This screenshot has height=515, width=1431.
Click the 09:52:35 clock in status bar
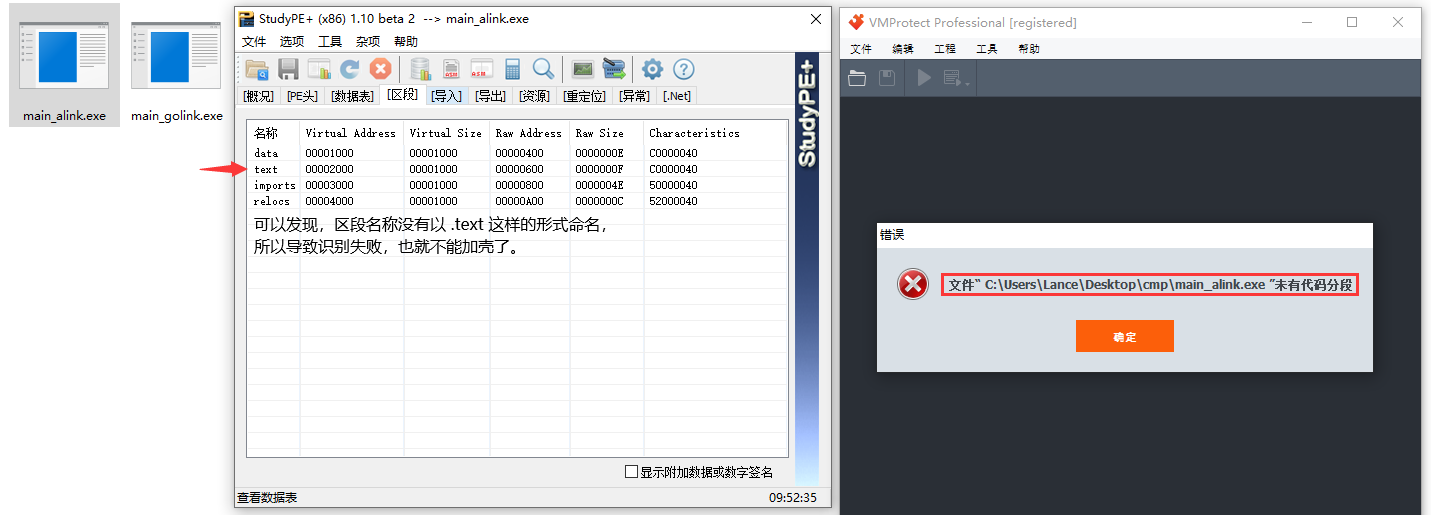click(793, 497)
